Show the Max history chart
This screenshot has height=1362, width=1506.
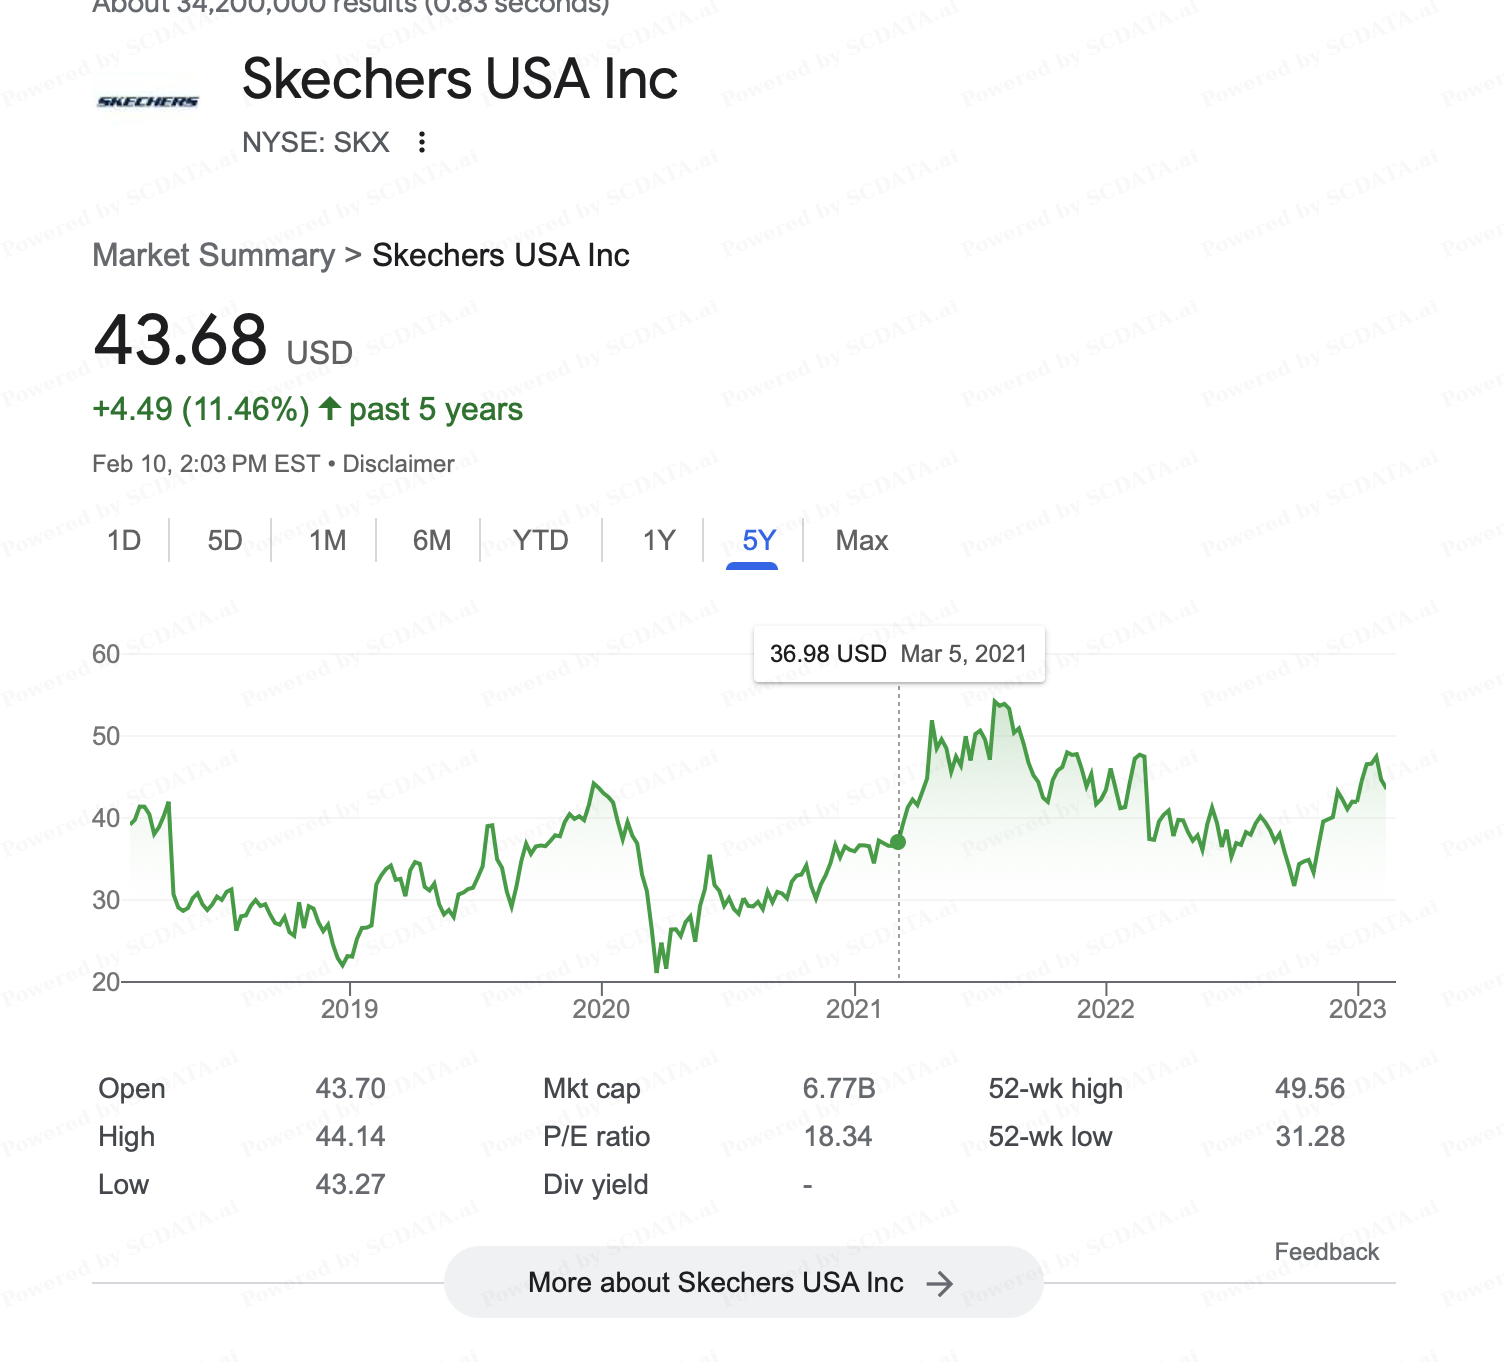862,541
